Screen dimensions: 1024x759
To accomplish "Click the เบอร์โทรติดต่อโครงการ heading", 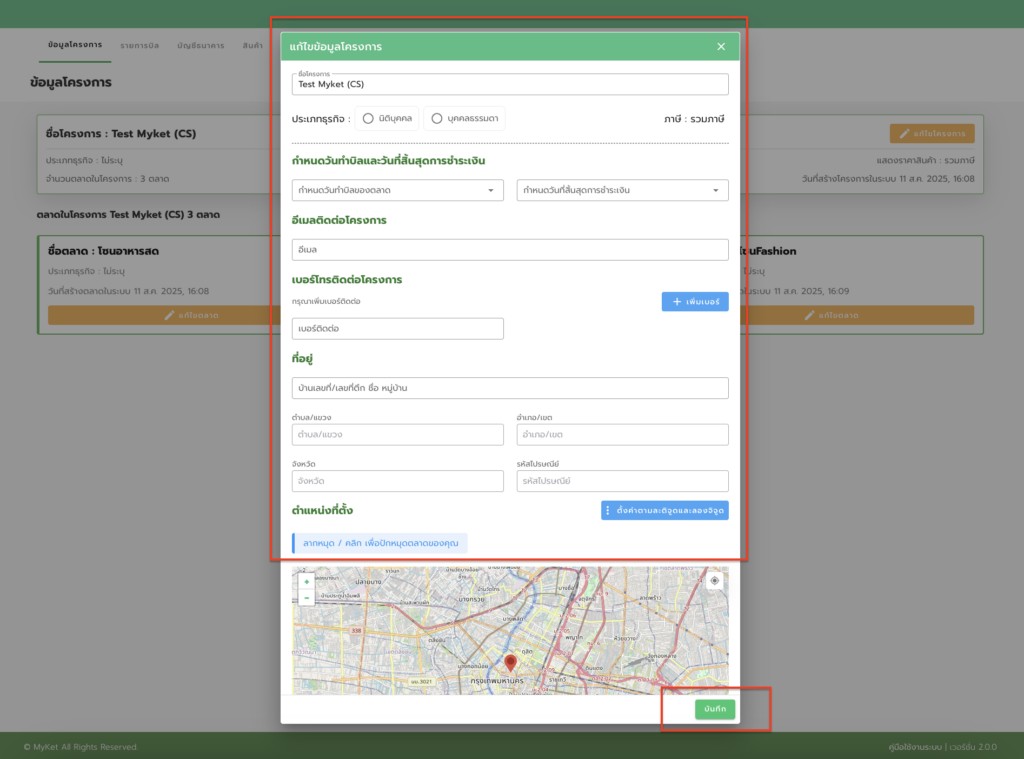I will coord(347,280).
